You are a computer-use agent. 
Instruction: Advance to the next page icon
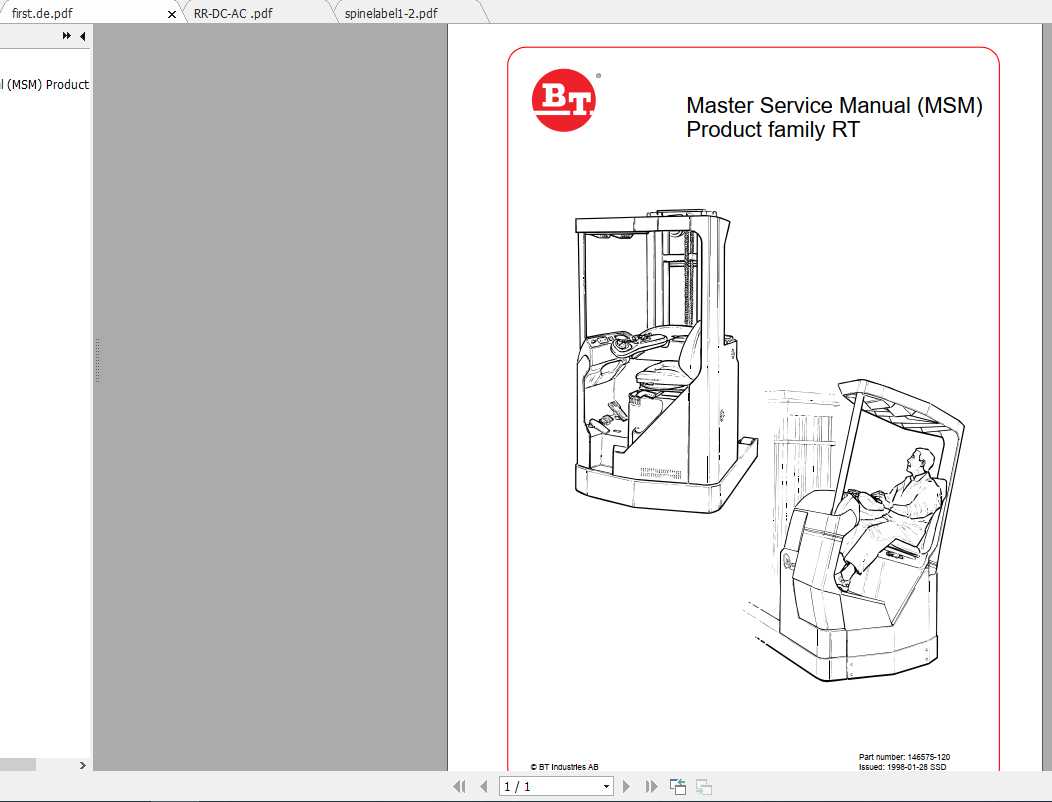627,786
